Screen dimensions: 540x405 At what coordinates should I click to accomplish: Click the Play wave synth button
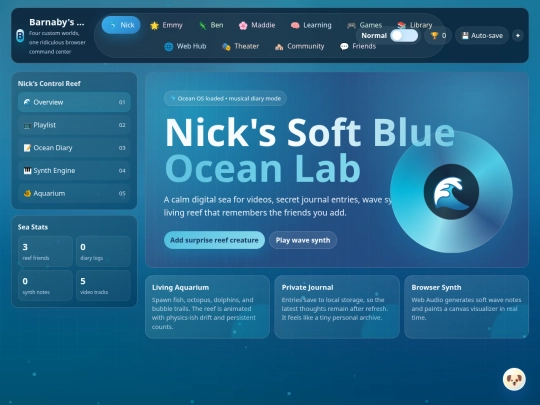pyautogui.click(x=303, y=240)
